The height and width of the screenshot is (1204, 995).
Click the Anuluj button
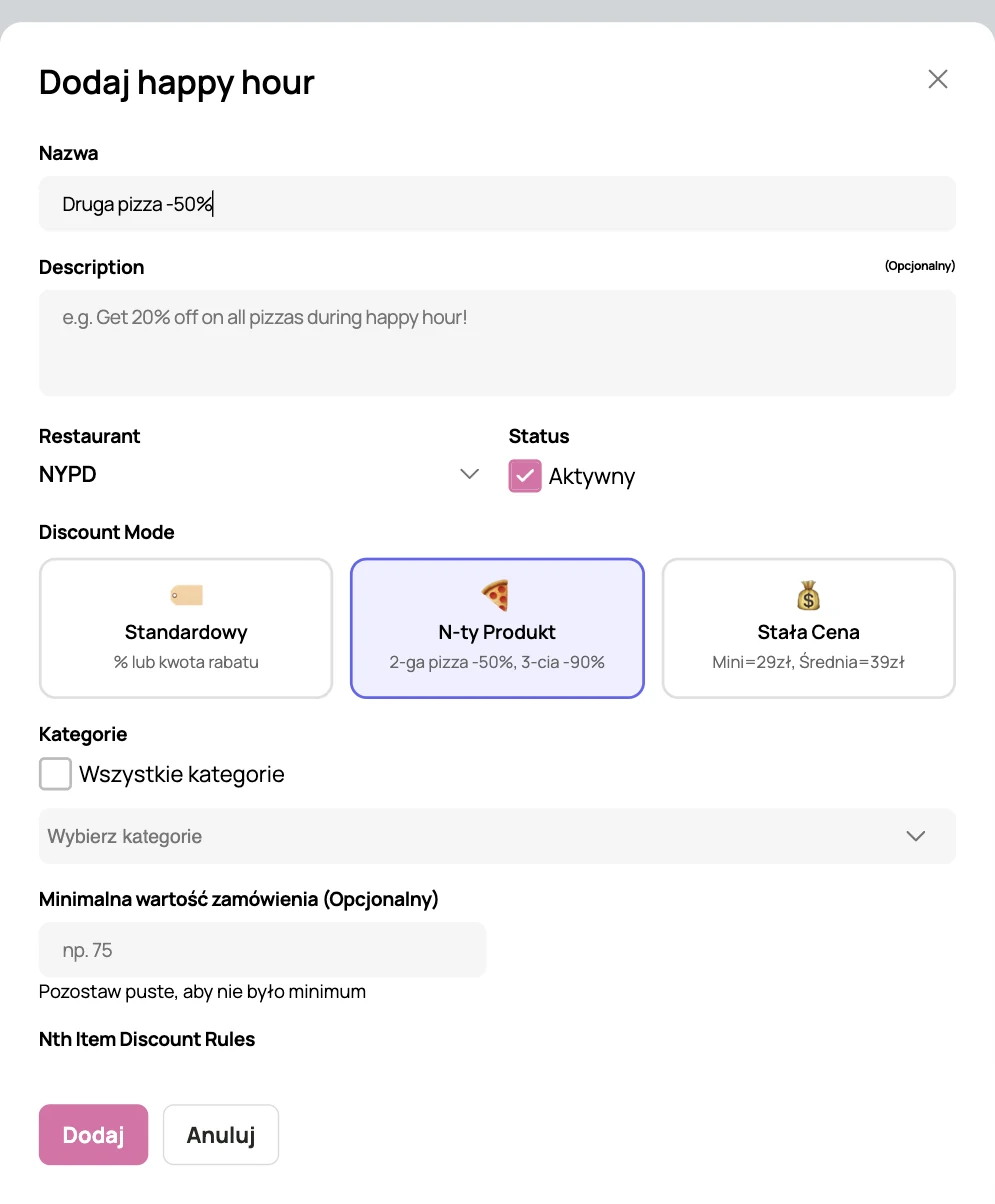(221, 1135)
